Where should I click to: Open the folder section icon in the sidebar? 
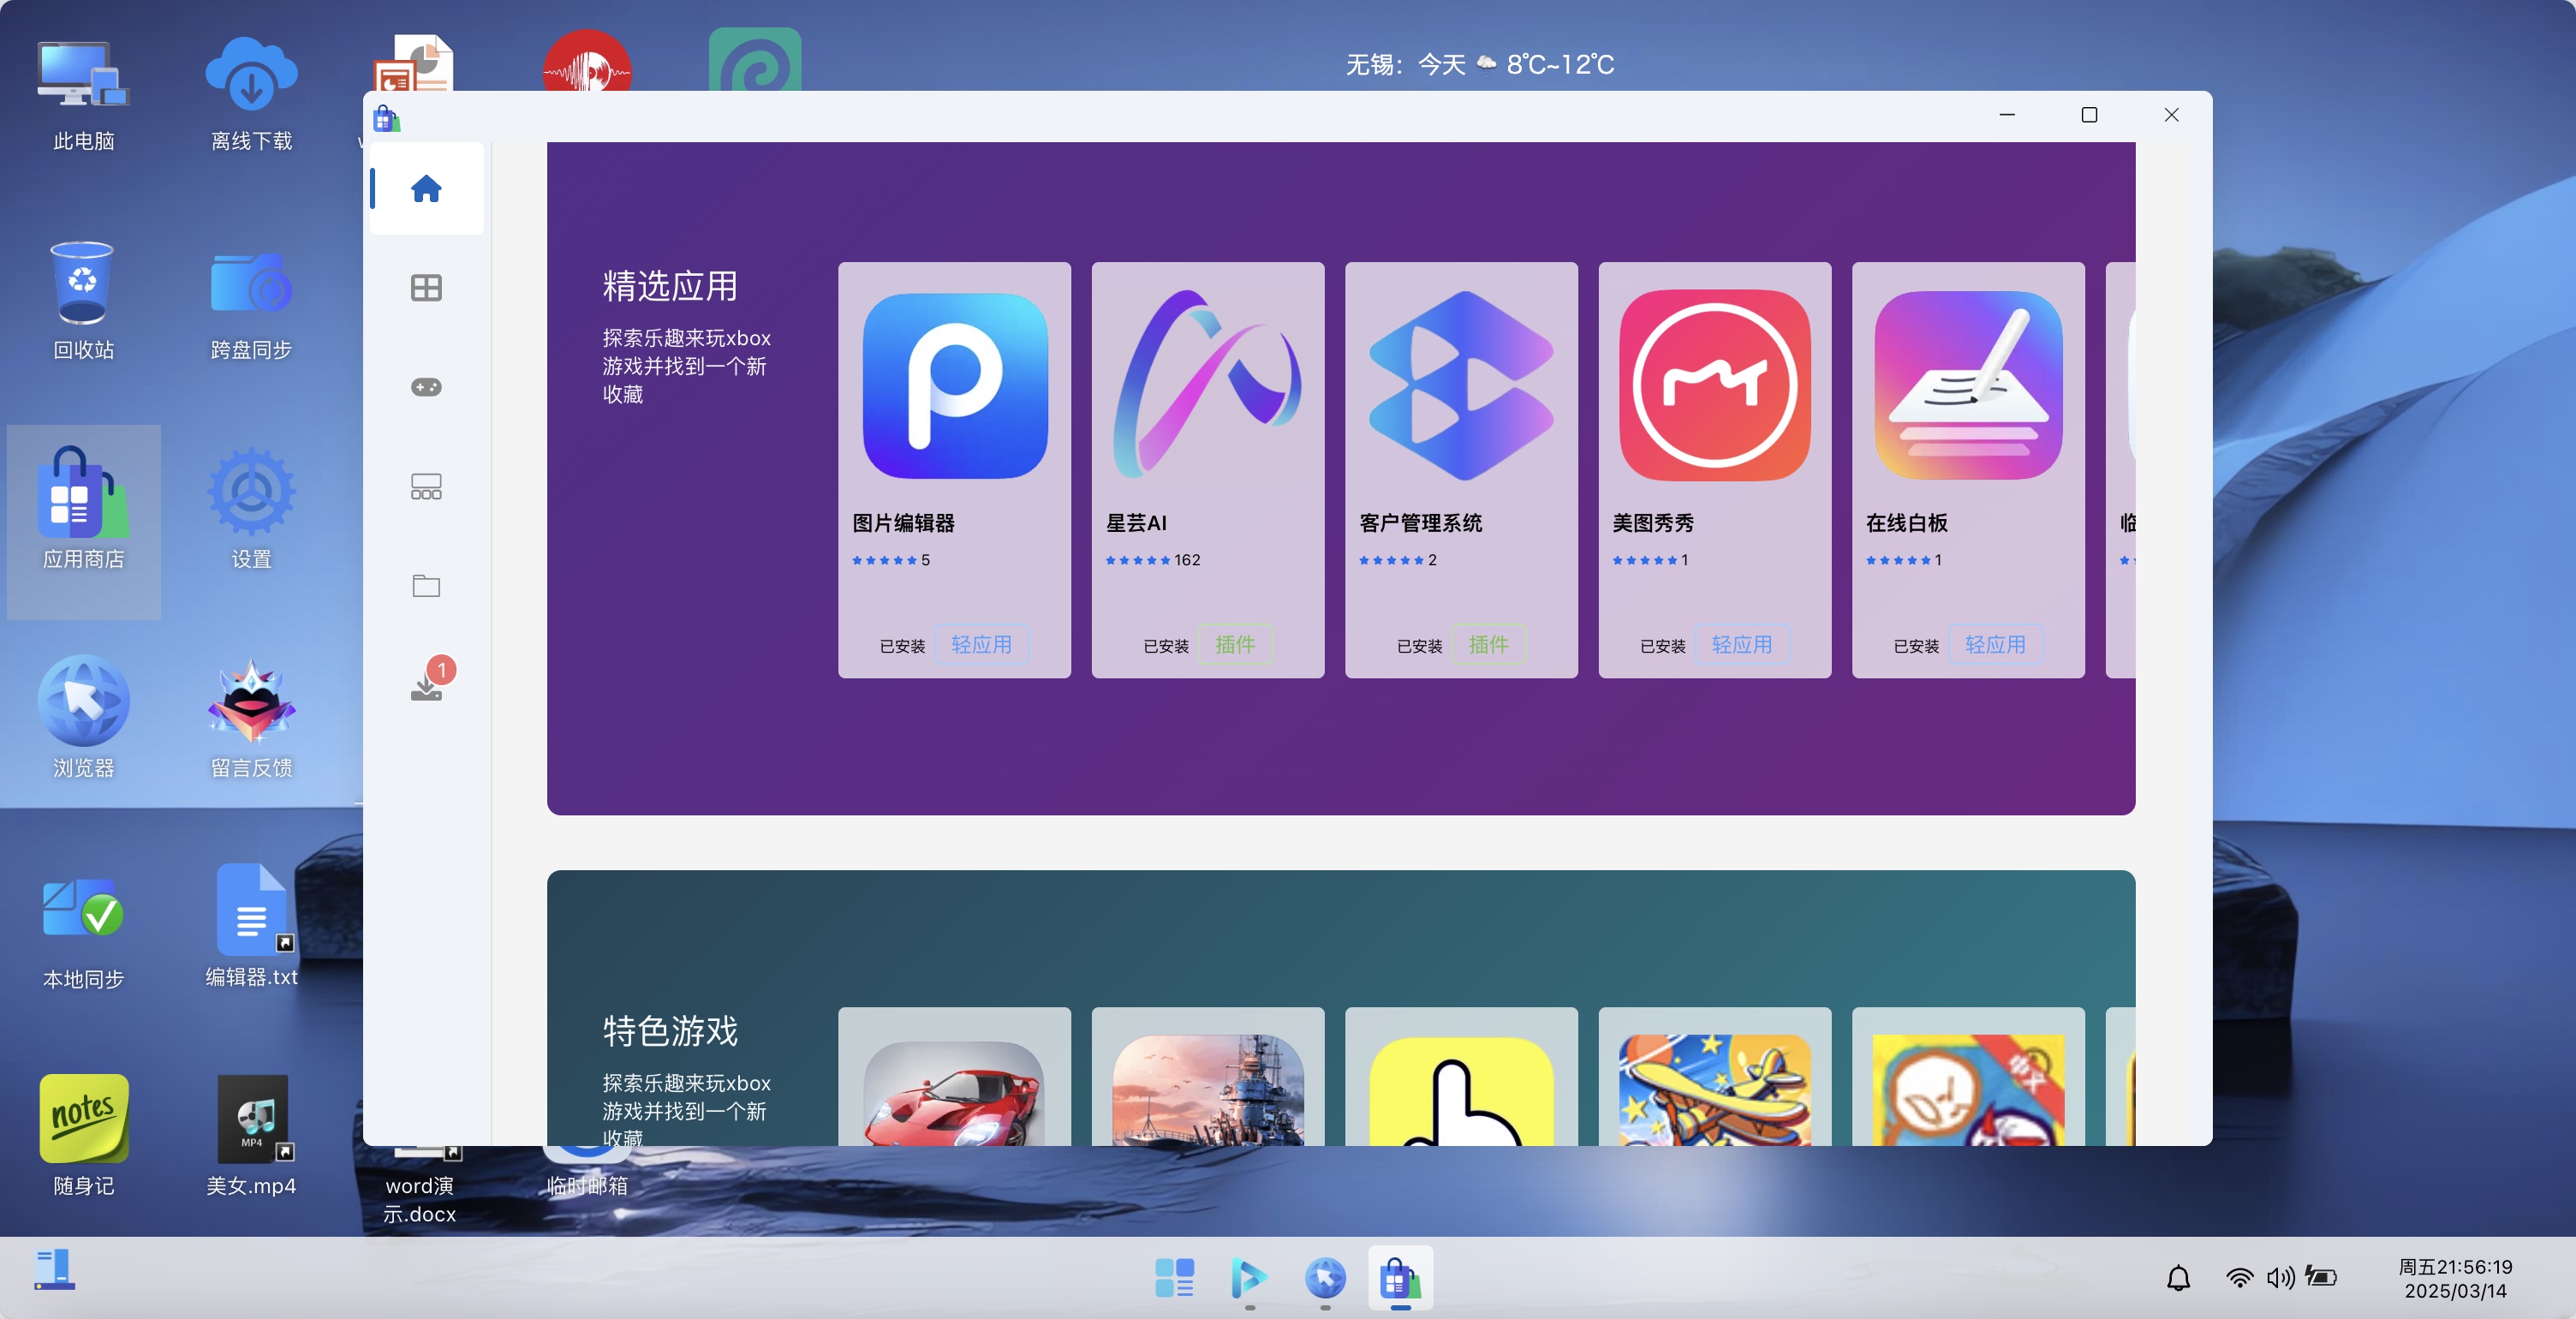pos(426,586)
